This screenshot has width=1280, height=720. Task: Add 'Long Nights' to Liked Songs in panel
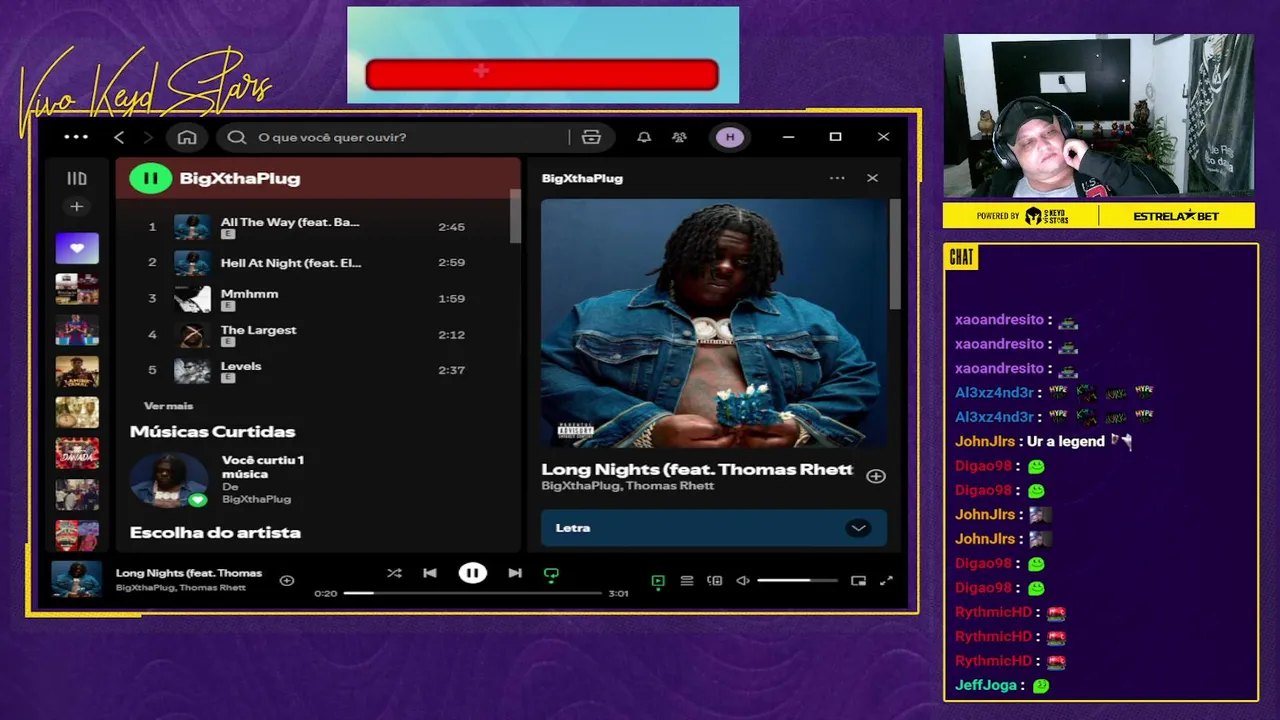click(876, 476)
